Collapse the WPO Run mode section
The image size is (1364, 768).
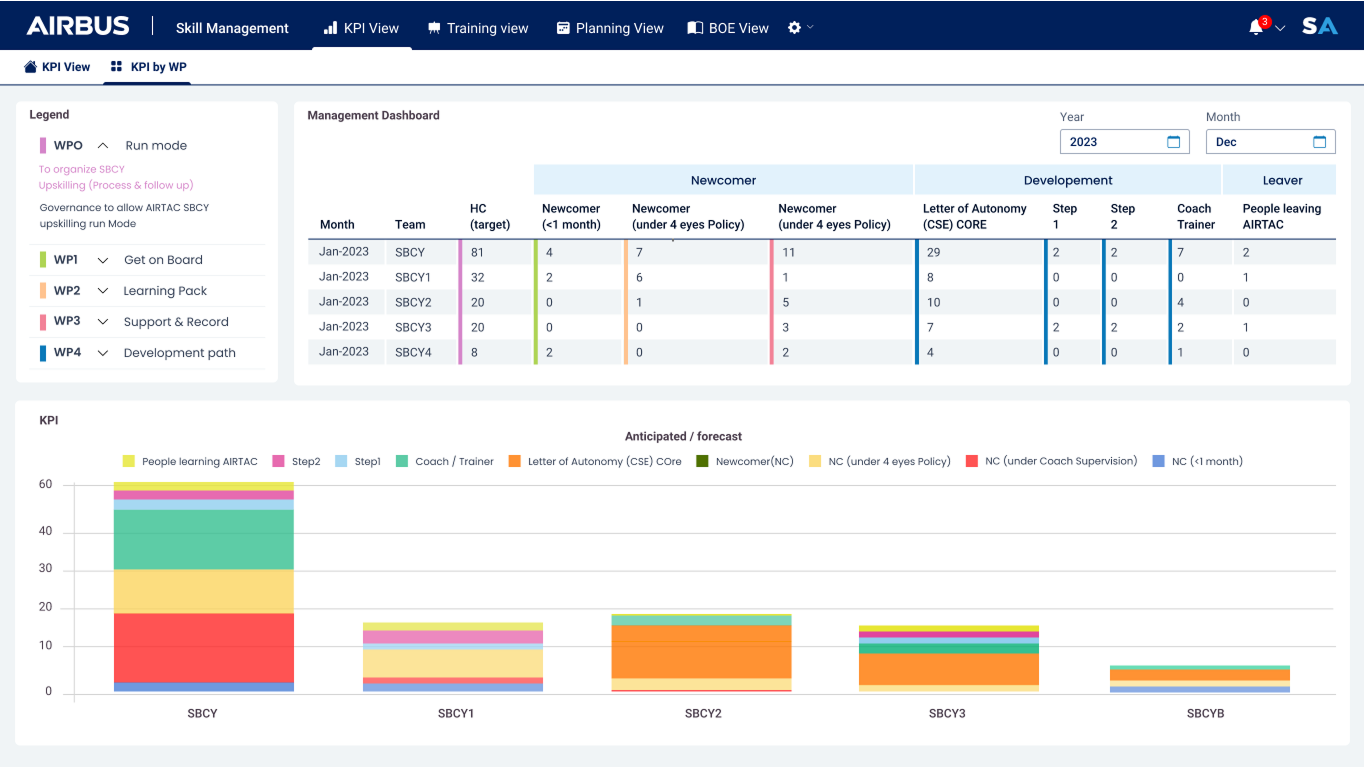point(103,146)
